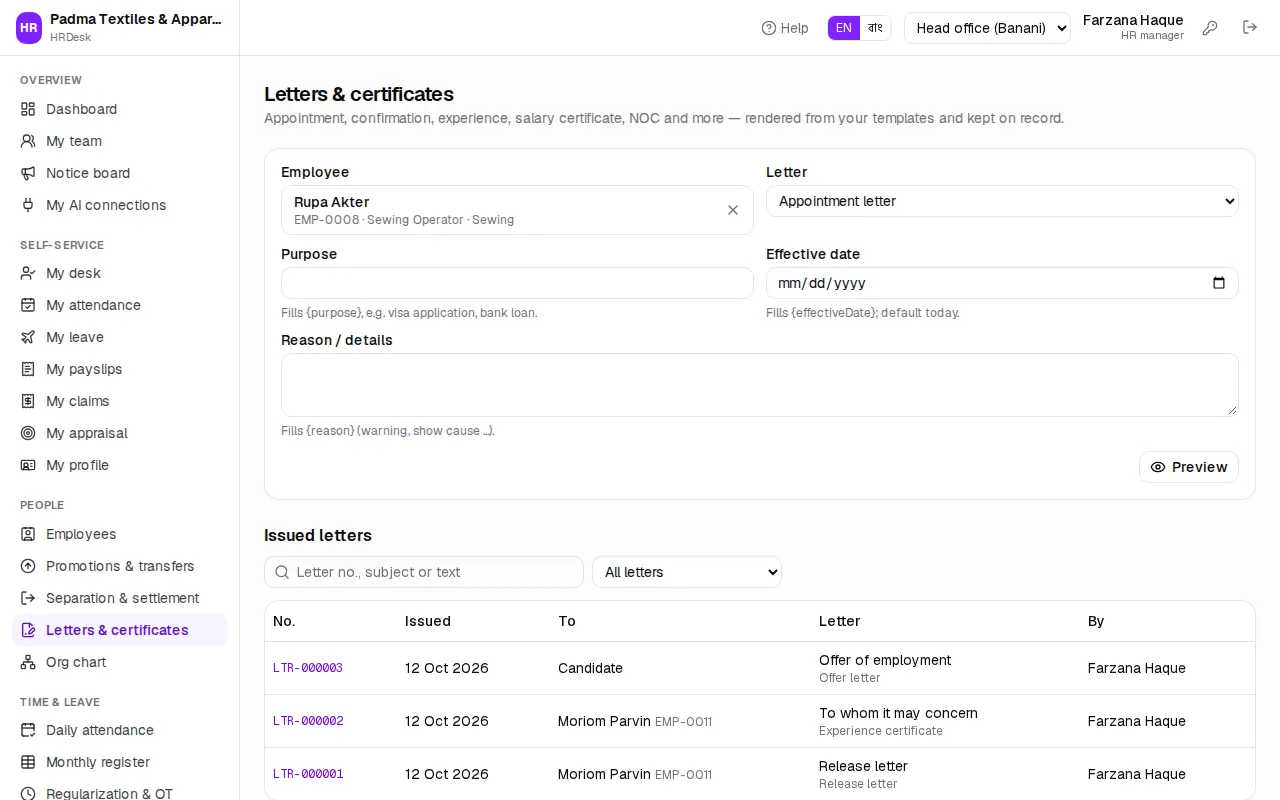Click the My appraisal target icon
Screen dimensions: 1280x800
coord(28,433)
